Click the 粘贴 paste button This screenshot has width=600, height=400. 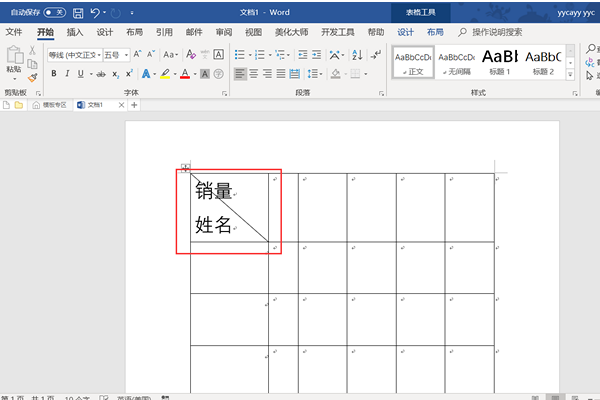click(14, 63)
